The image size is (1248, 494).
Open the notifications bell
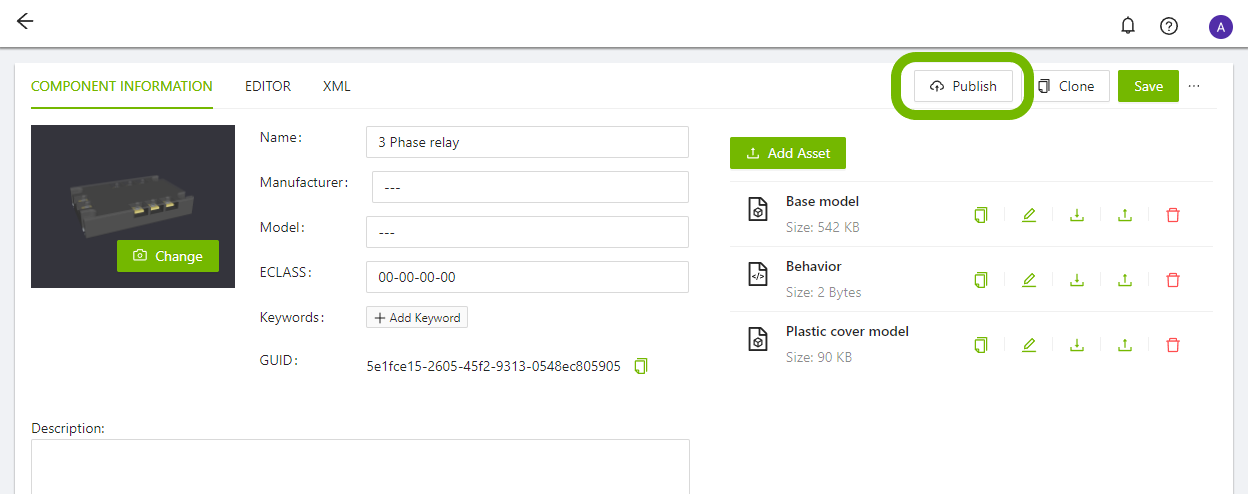pos(1128,26)
